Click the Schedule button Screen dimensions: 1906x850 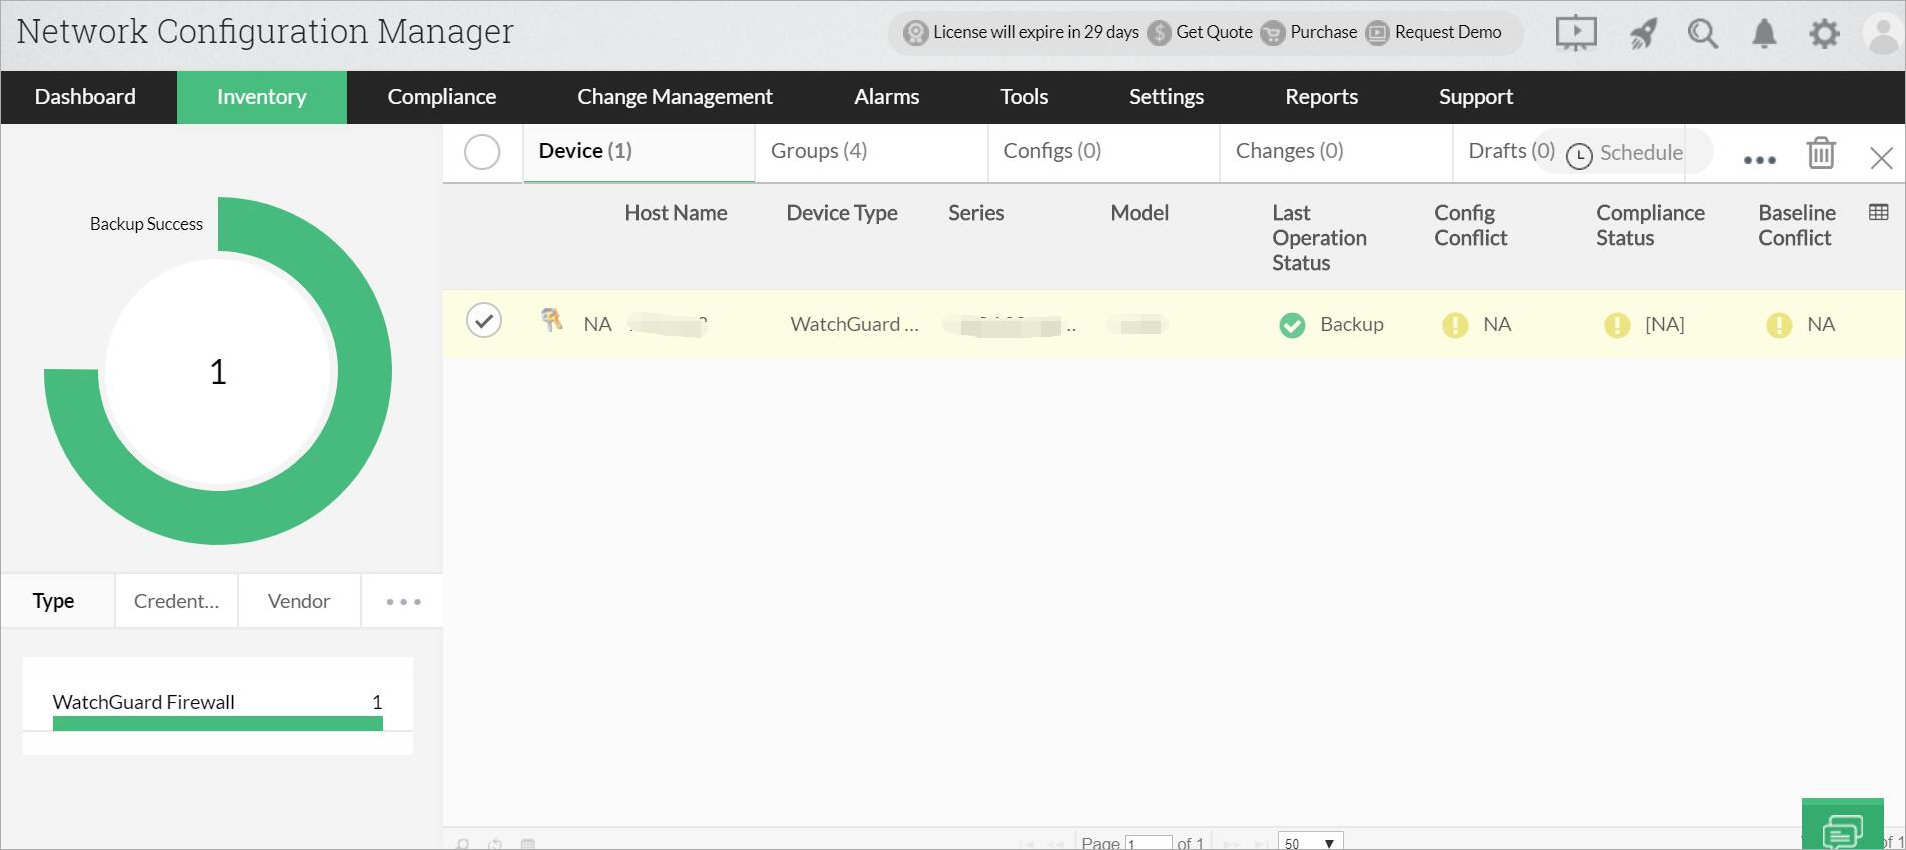coord(1625,153)
